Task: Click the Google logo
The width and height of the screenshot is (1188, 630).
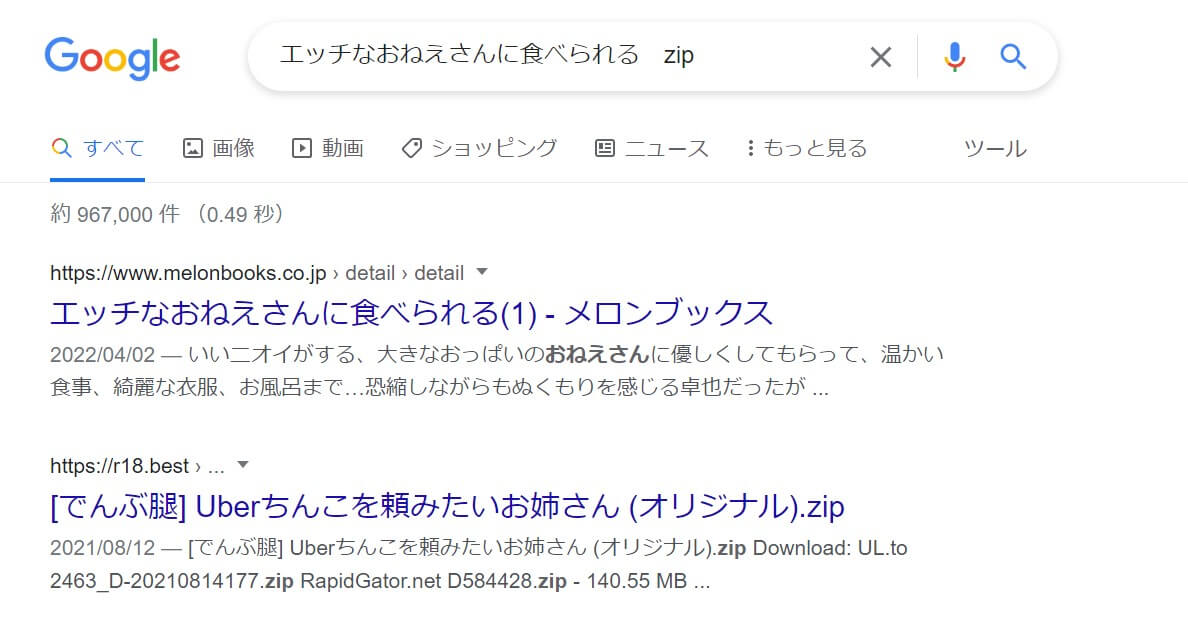Action: 112,58
